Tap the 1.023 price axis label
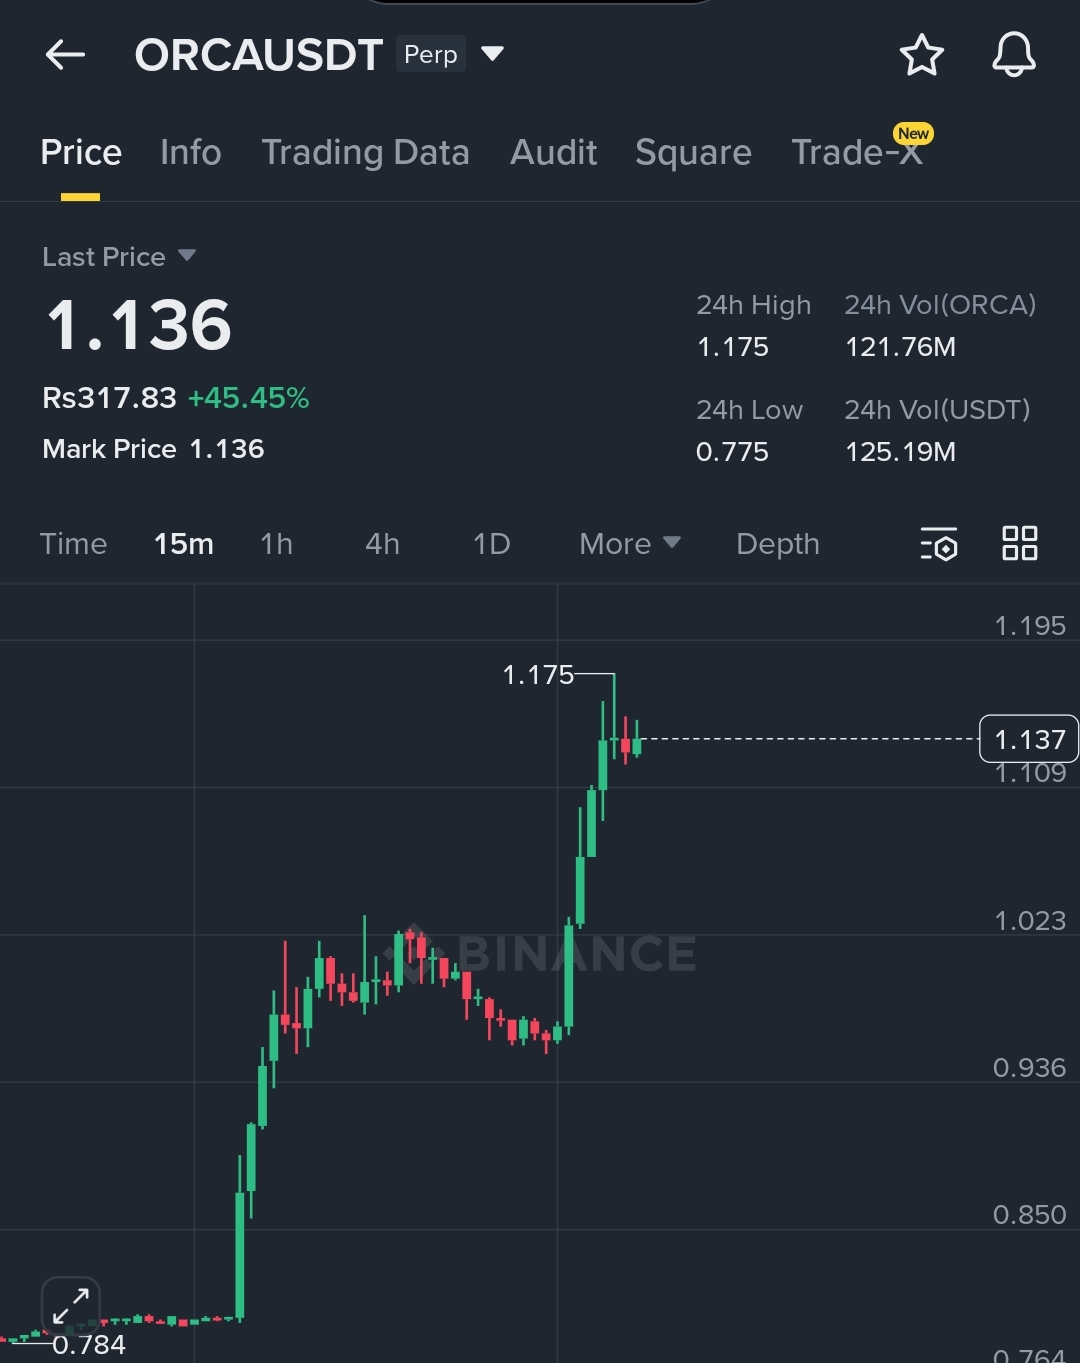This screenshot has width=1080, height=1363. tap(1030, 921)
